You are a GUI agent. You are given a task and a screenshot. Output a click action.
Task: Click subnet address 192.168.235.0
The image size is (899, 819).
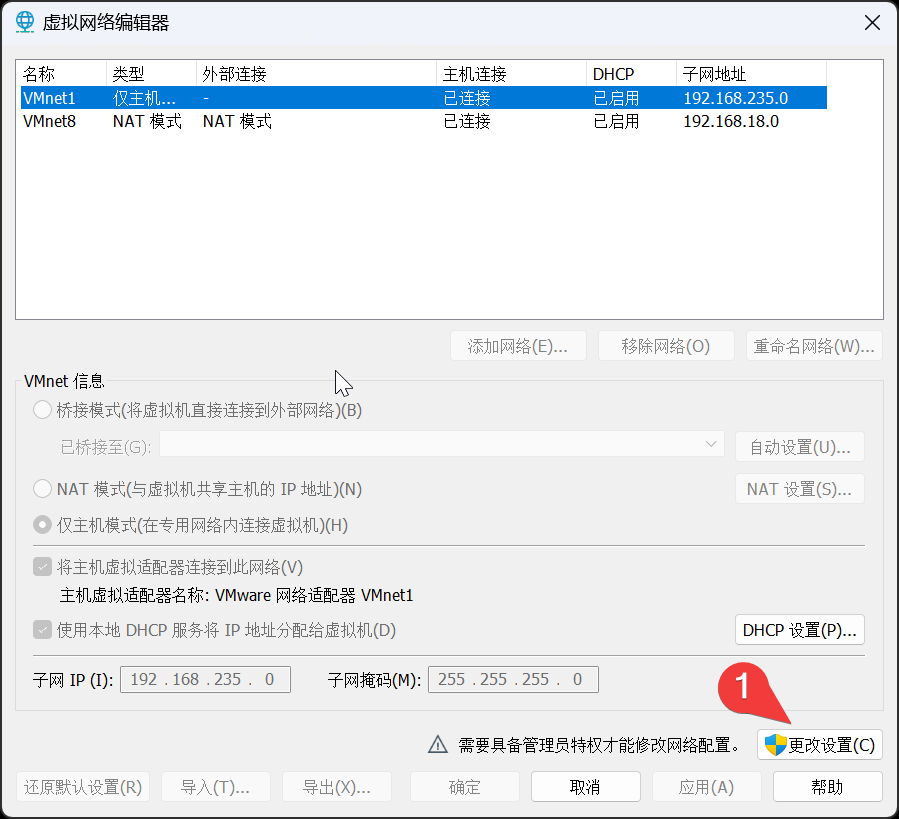pos(736,98)
